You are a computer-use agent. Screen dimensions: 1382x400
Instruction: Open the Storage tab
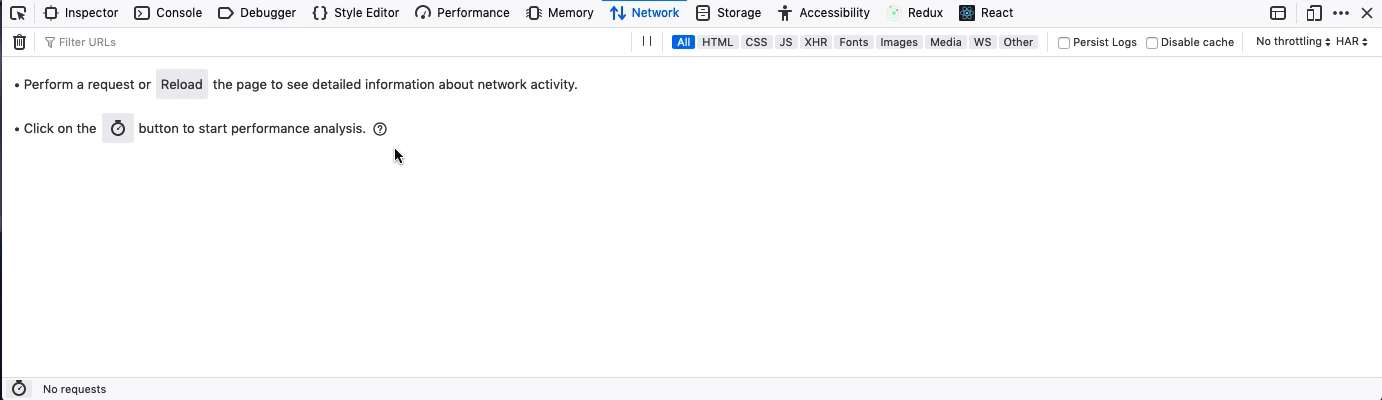728,13
